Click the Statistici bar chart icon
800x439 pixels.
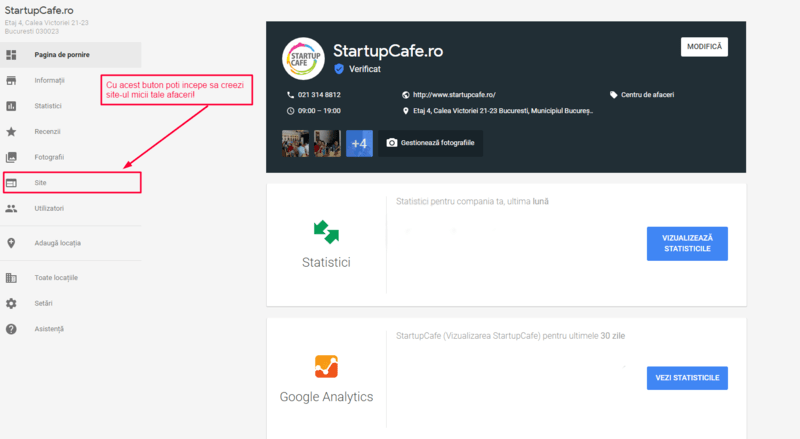pyautogui.click(x=11, y=106)
